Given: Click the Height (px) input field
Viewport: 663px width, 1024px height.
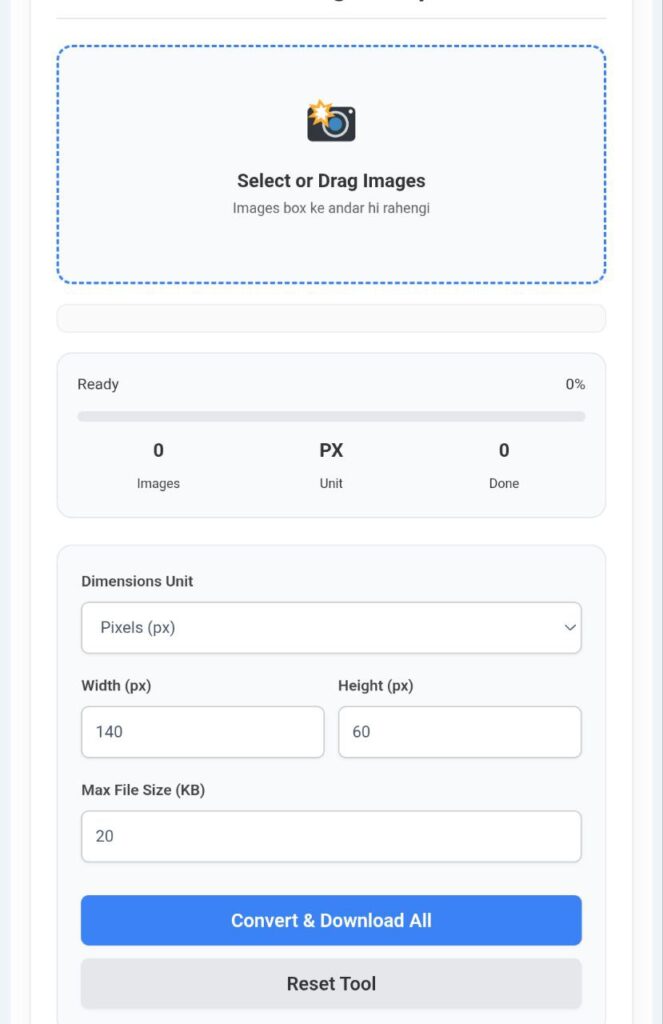Looking at the screenshot, I should pyautogui.click(x=460, y=732).
